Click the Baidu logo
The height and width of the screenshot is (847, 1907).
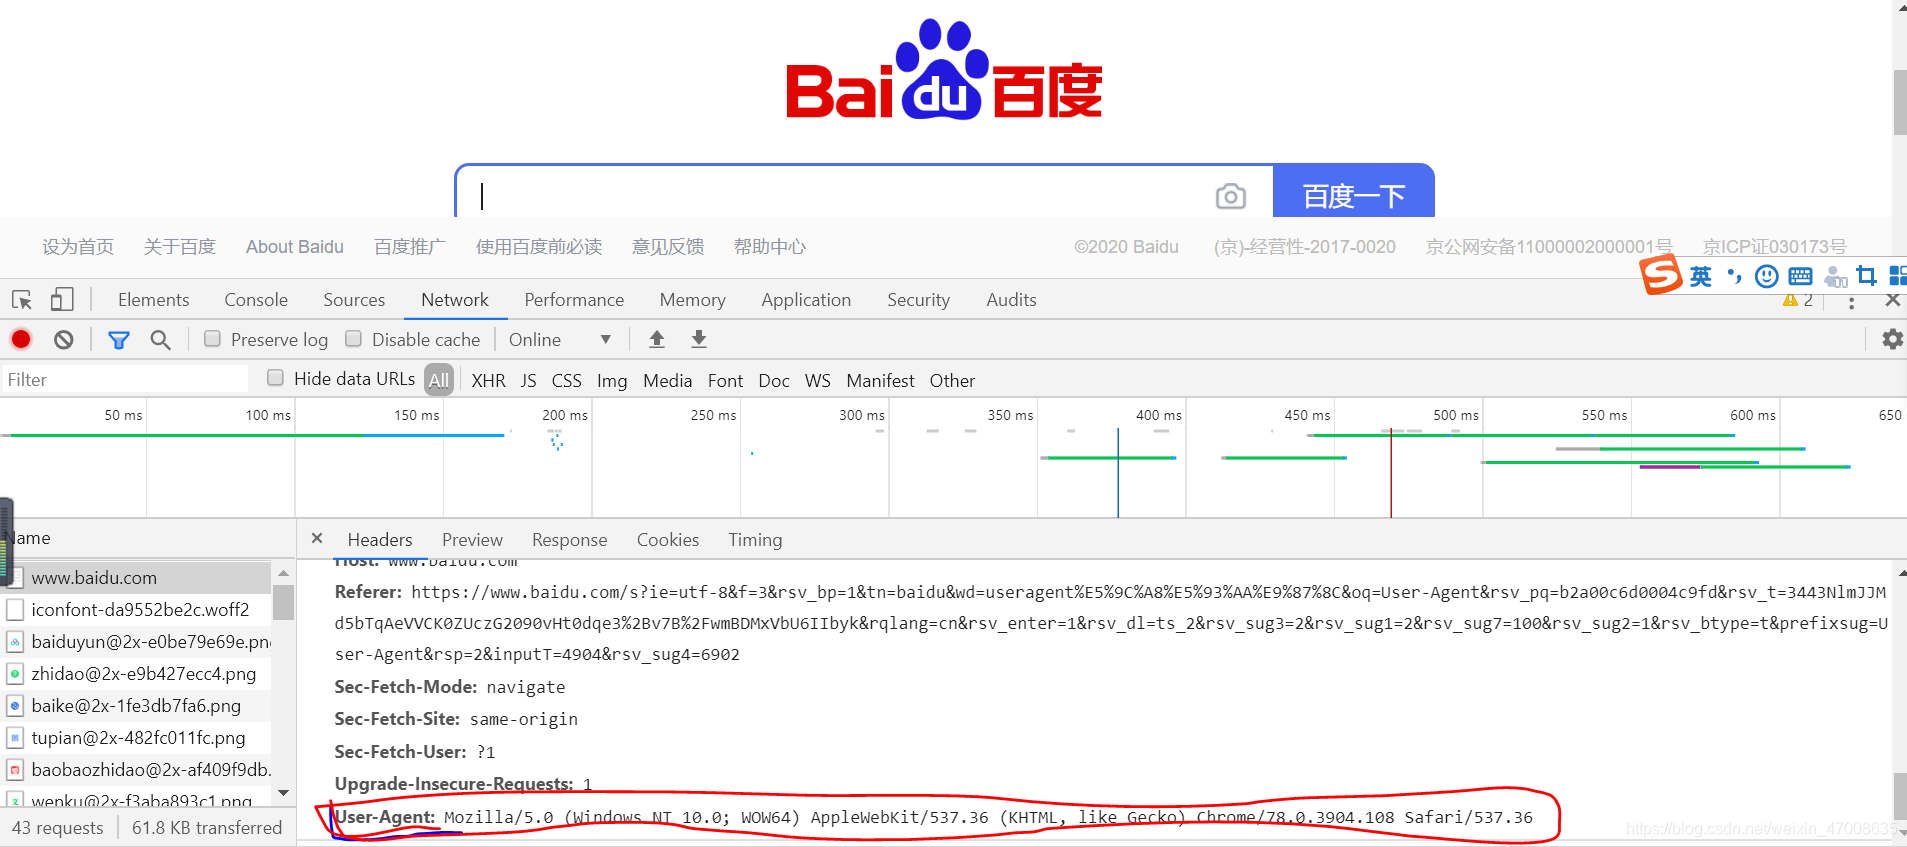944,70
